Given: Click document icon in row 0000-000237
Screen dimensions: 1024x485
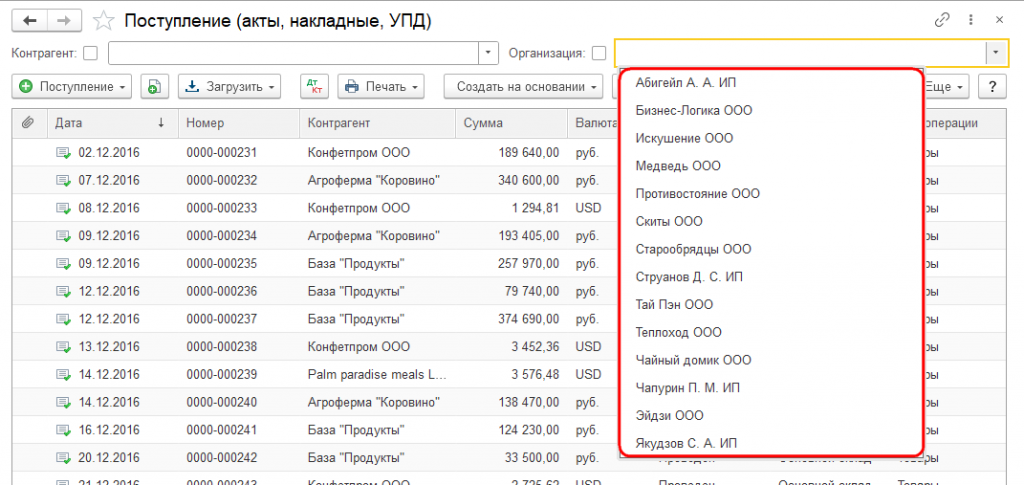Looking at the screenshot, I should coord(63,319).
